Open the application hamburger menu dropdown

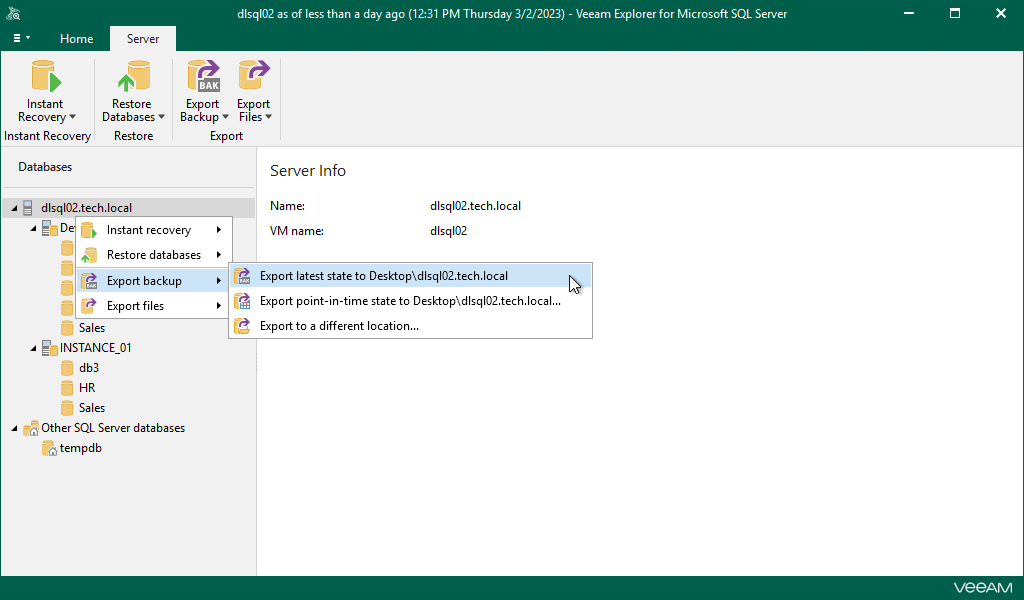[21, 38]
